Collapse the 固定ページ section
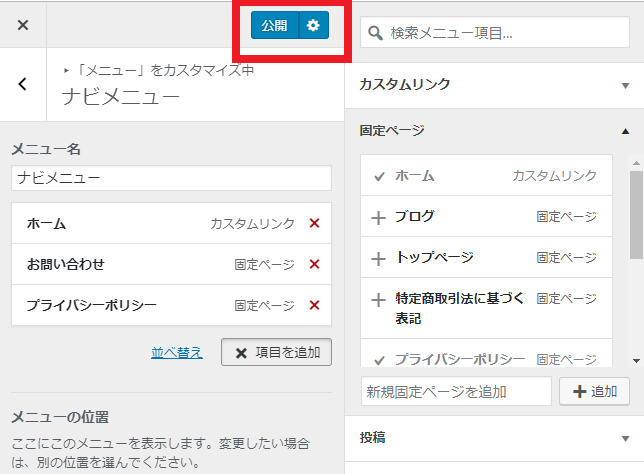The image size is (644, 474). click(624, 130)
